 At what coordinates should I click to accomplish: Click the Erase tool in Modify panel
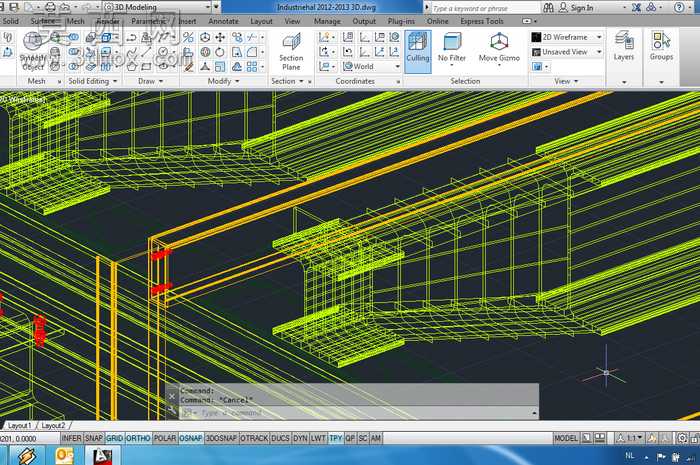click(189, 67)
